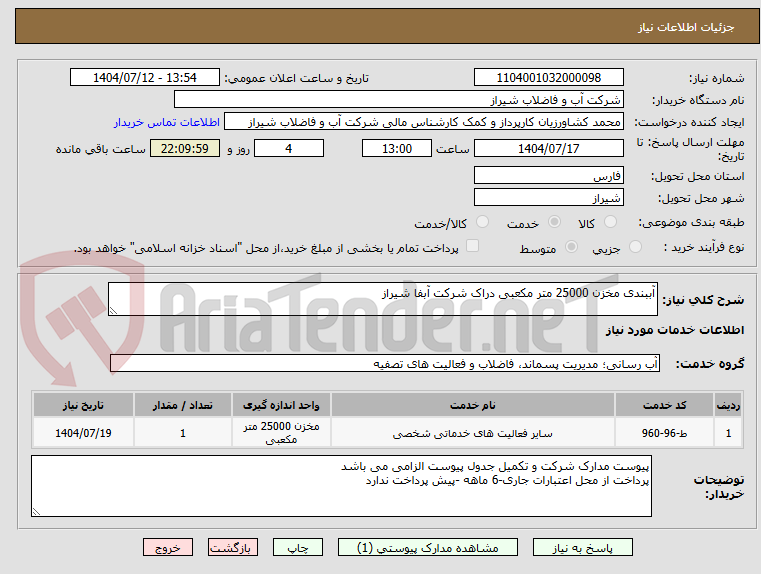Click the 'خروج' exit button
Image resolution: width=761 pixels, height=574 pixels.
pos(167,547)
